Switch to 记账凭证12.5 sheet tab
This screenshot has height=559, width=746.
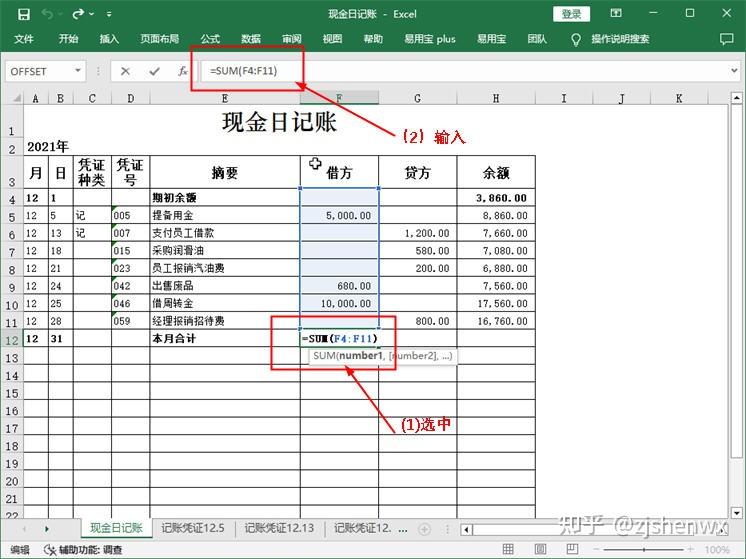(193, 528)
